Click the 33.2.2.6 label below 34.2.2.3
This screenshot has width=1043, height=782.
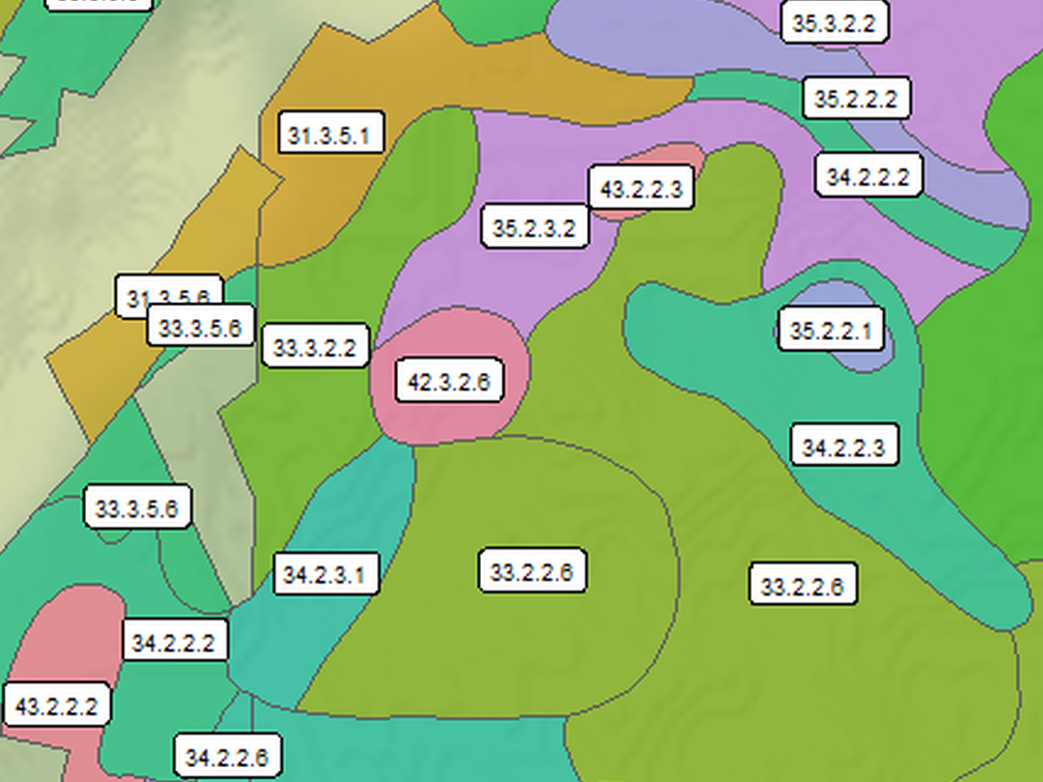coord(803,586)
